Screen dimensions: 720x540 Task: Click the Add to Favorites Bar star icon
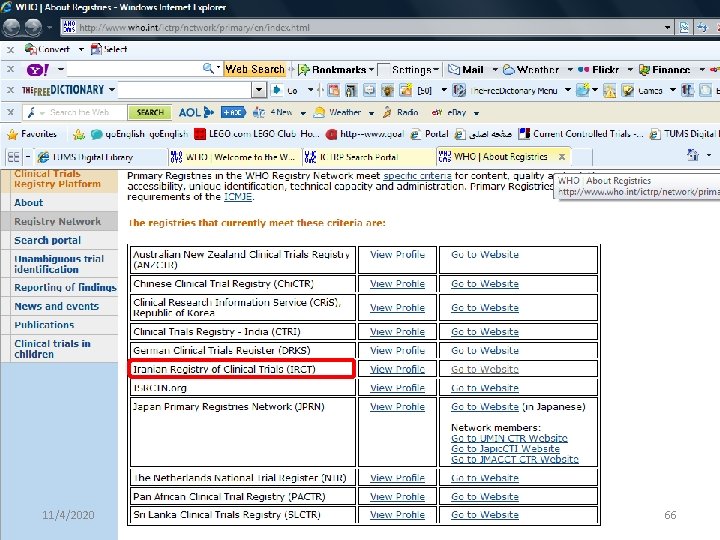(x=79, y=134)
